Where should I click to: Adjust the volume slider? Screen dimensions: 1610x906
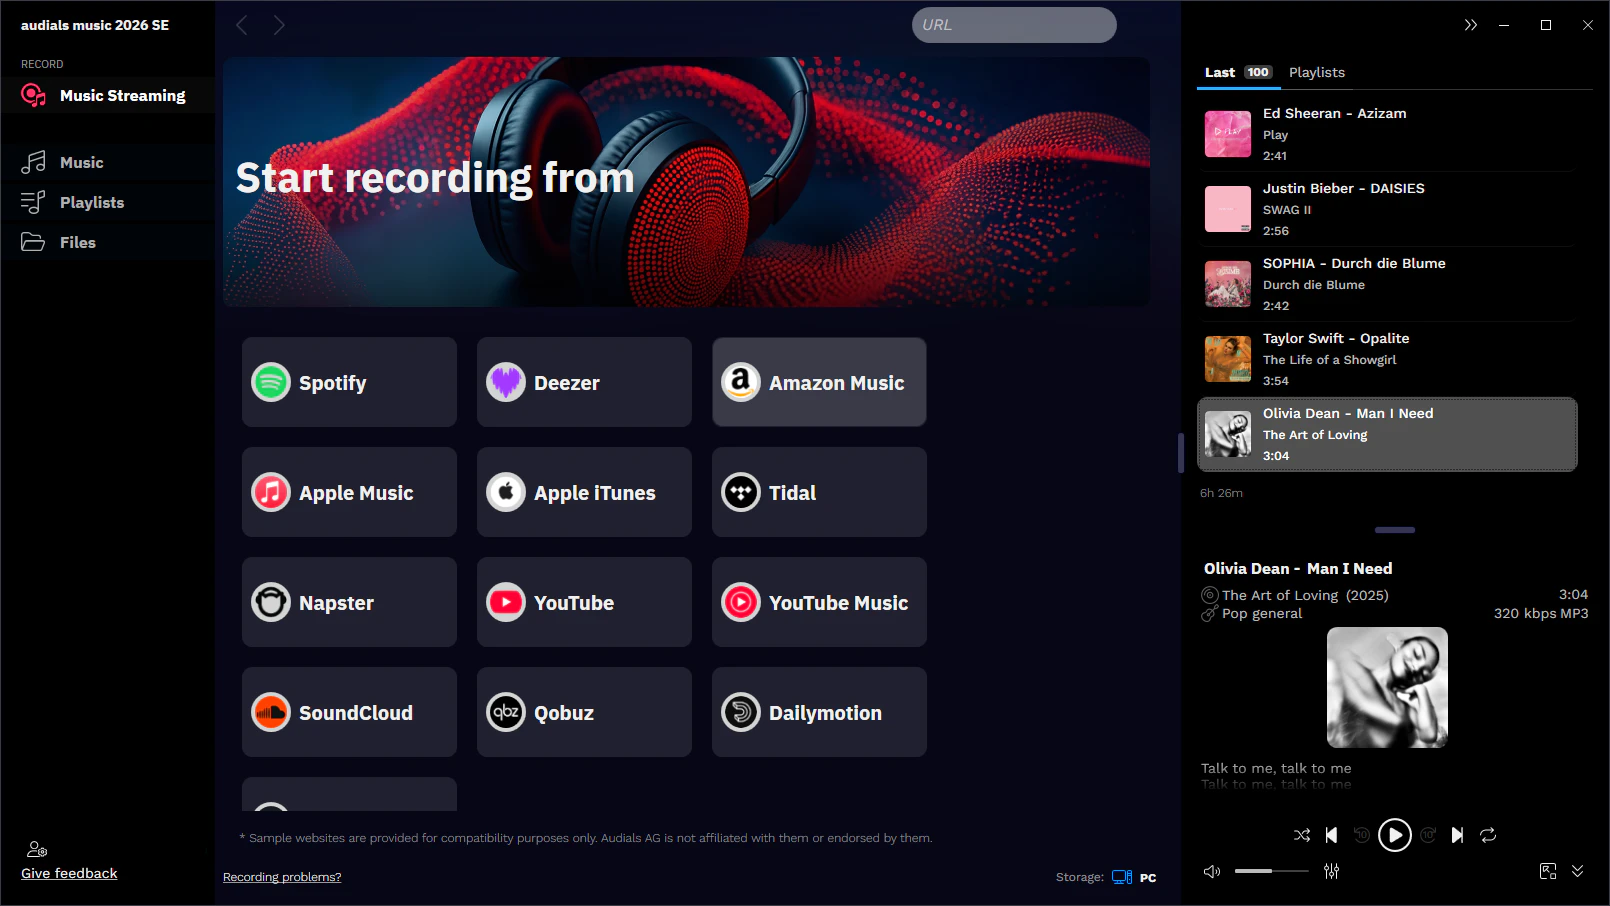pos(1271,871)
